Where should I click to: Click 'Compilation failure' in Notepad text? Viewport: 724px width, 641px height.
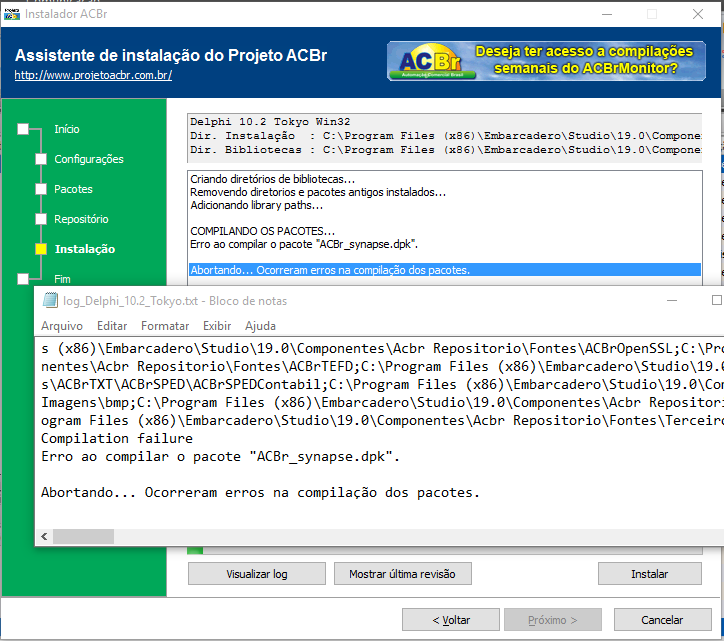[117, 438]
